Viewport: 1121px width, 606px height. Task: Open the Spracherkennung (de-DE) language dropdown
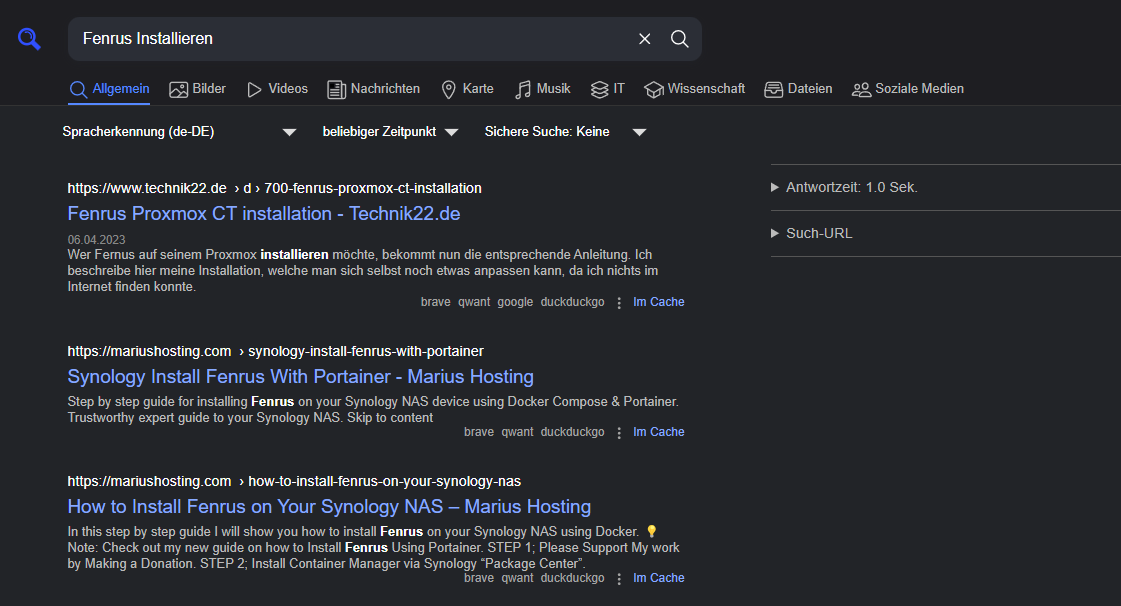coord(179,131)
